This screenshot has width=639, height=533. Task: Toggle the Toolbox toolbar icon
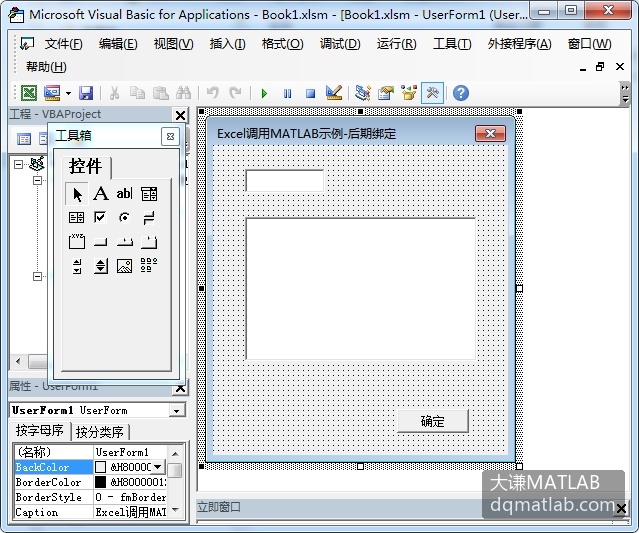(x=432, y=93)
